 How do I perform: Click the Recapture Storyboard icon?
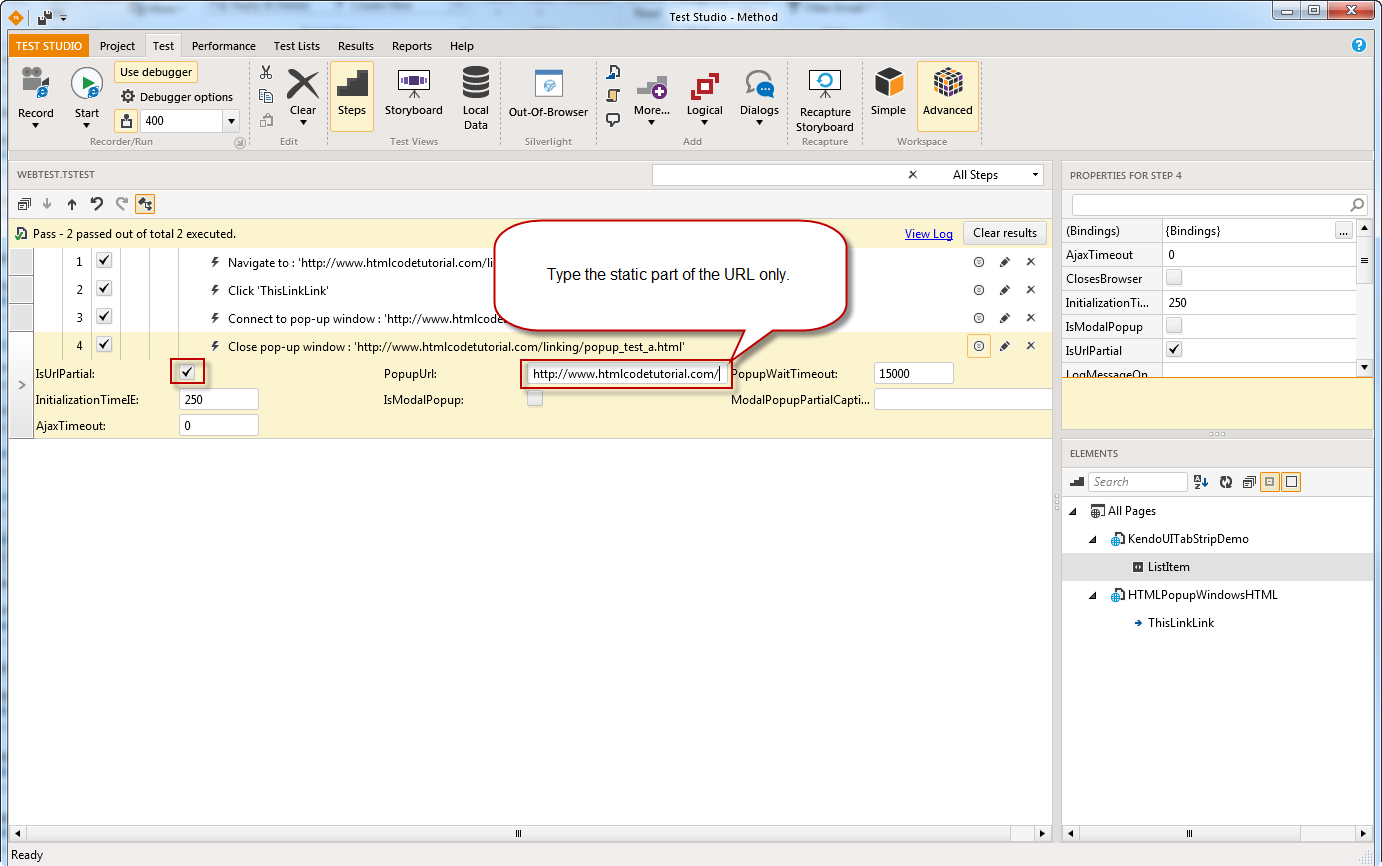[825, 83]
